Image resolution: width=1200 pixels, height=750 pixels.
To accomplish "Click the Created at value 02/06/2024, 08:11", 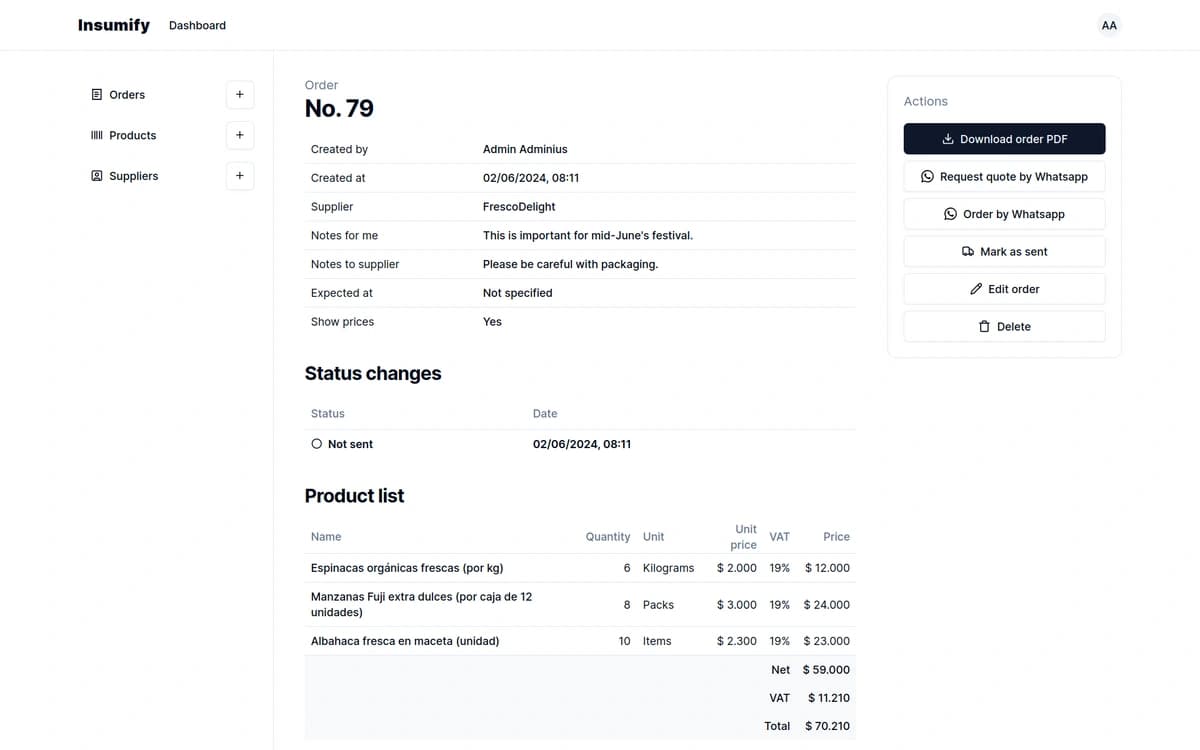I will 531,178.
